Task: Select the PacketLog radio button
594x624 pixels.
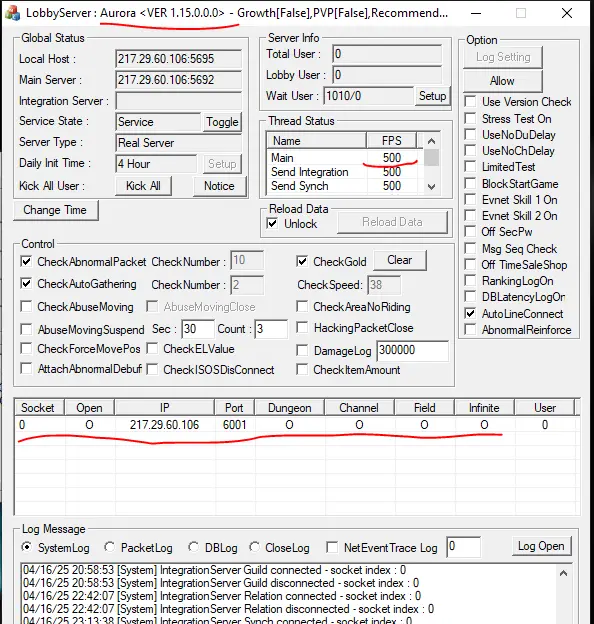Action: (x=109, y=547)
